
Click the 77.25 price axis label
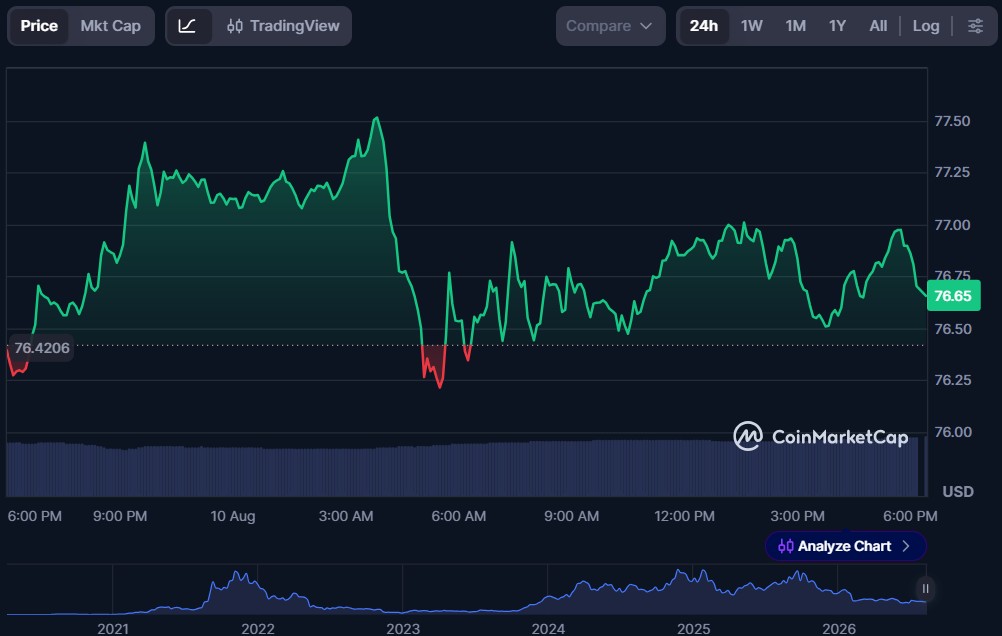(x=952, y=173)
